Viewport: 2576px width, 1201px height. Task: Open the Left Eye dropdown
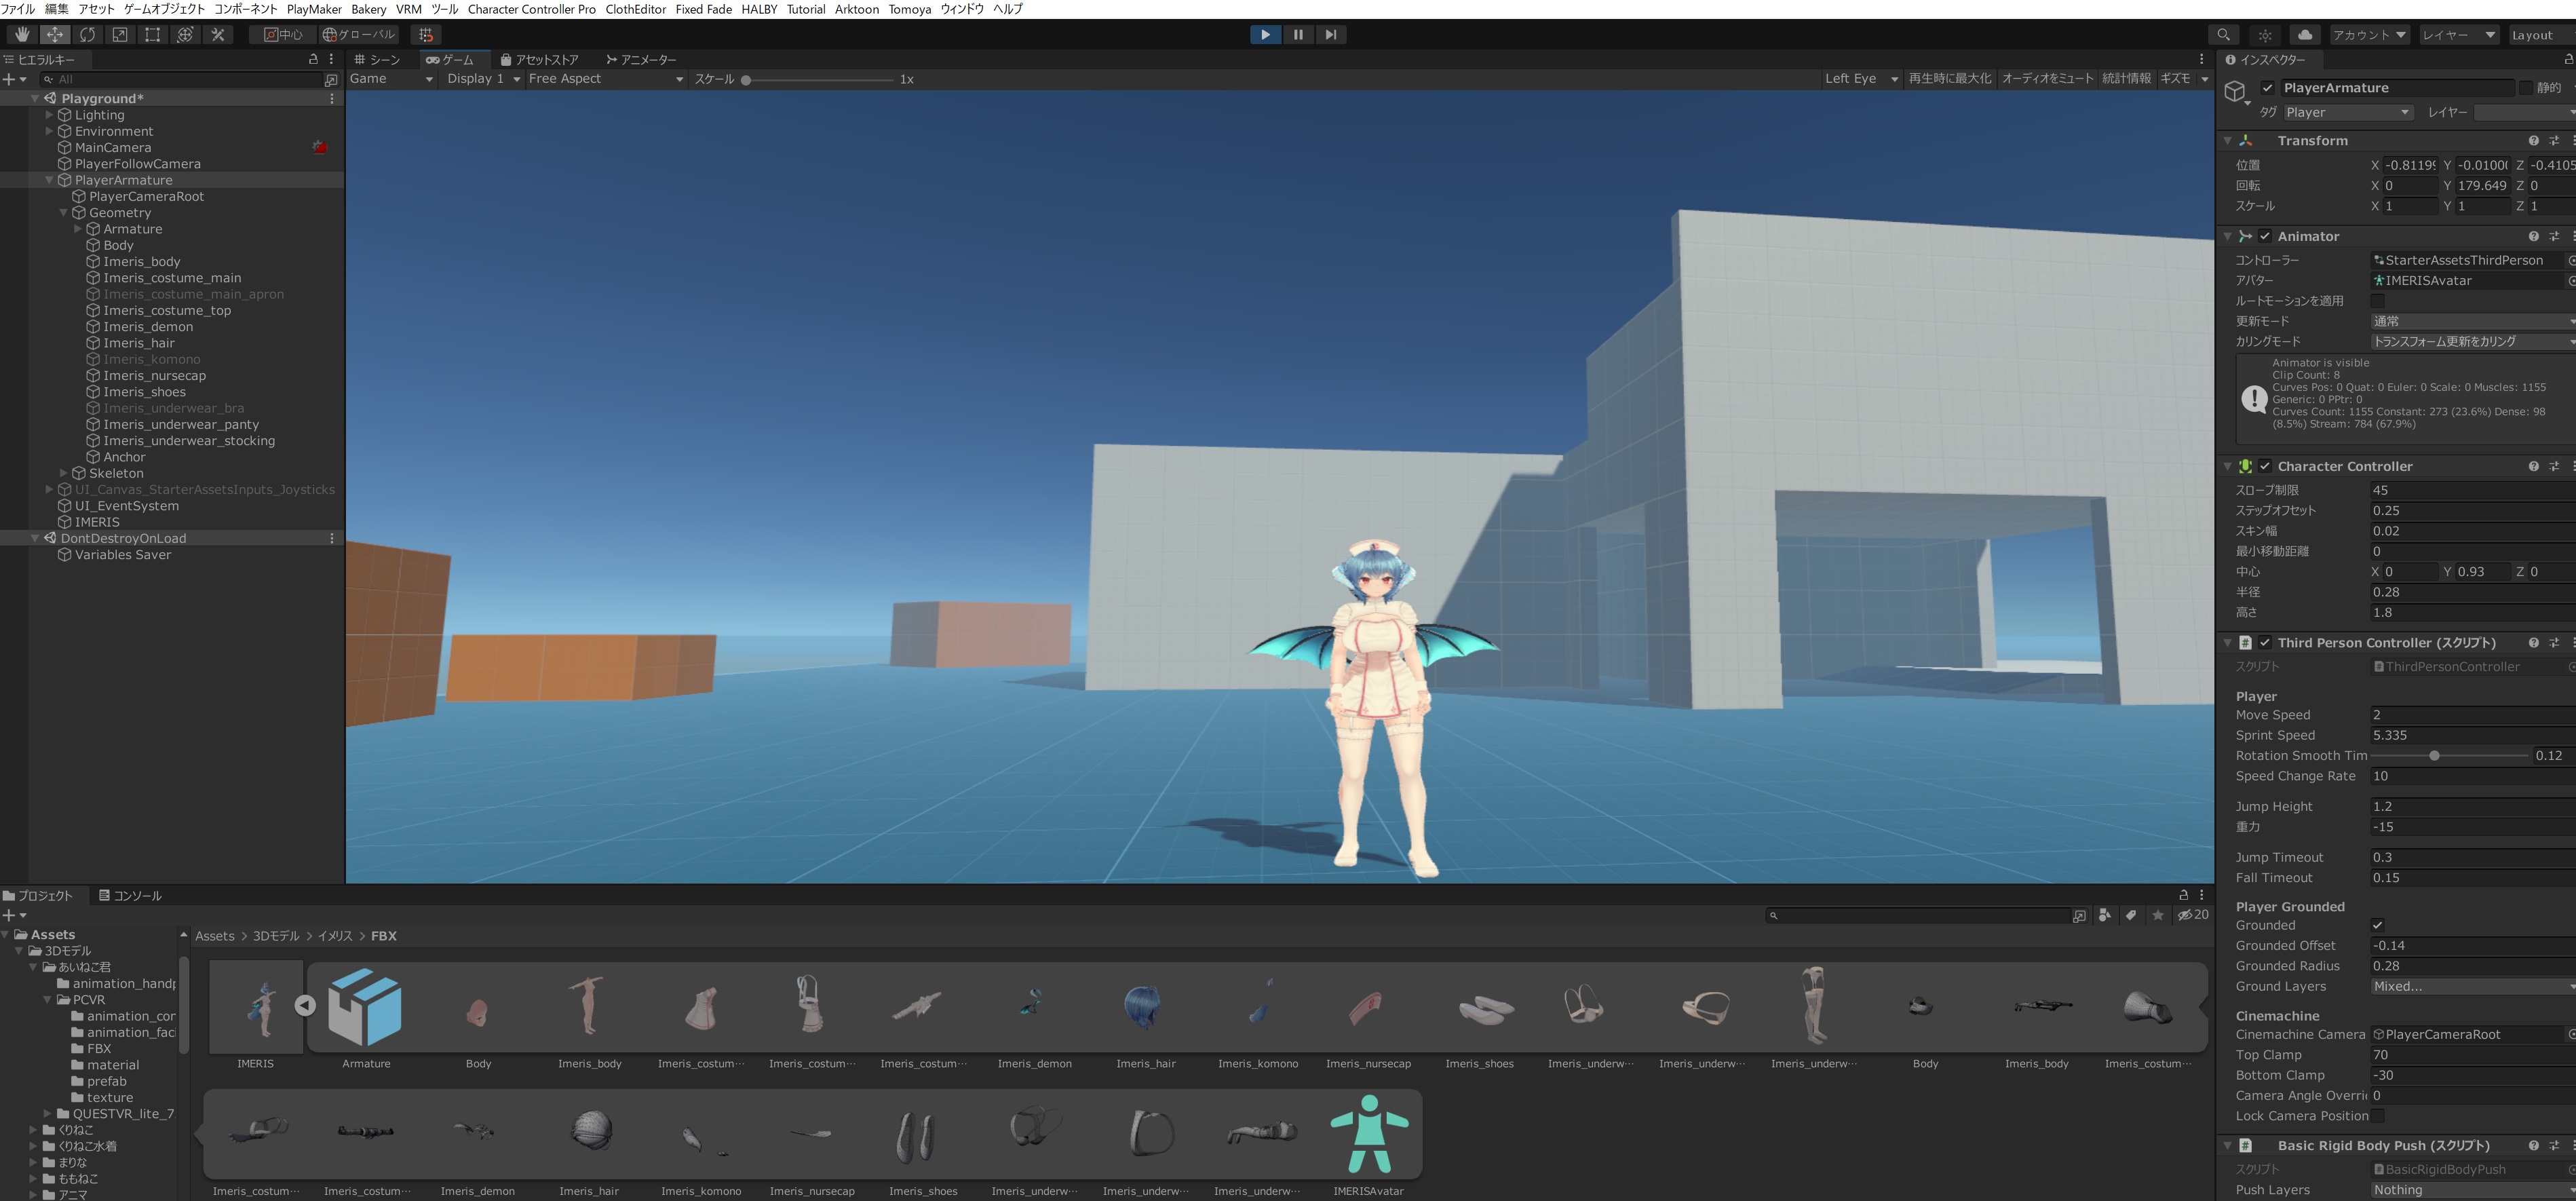pos(1861,79)
